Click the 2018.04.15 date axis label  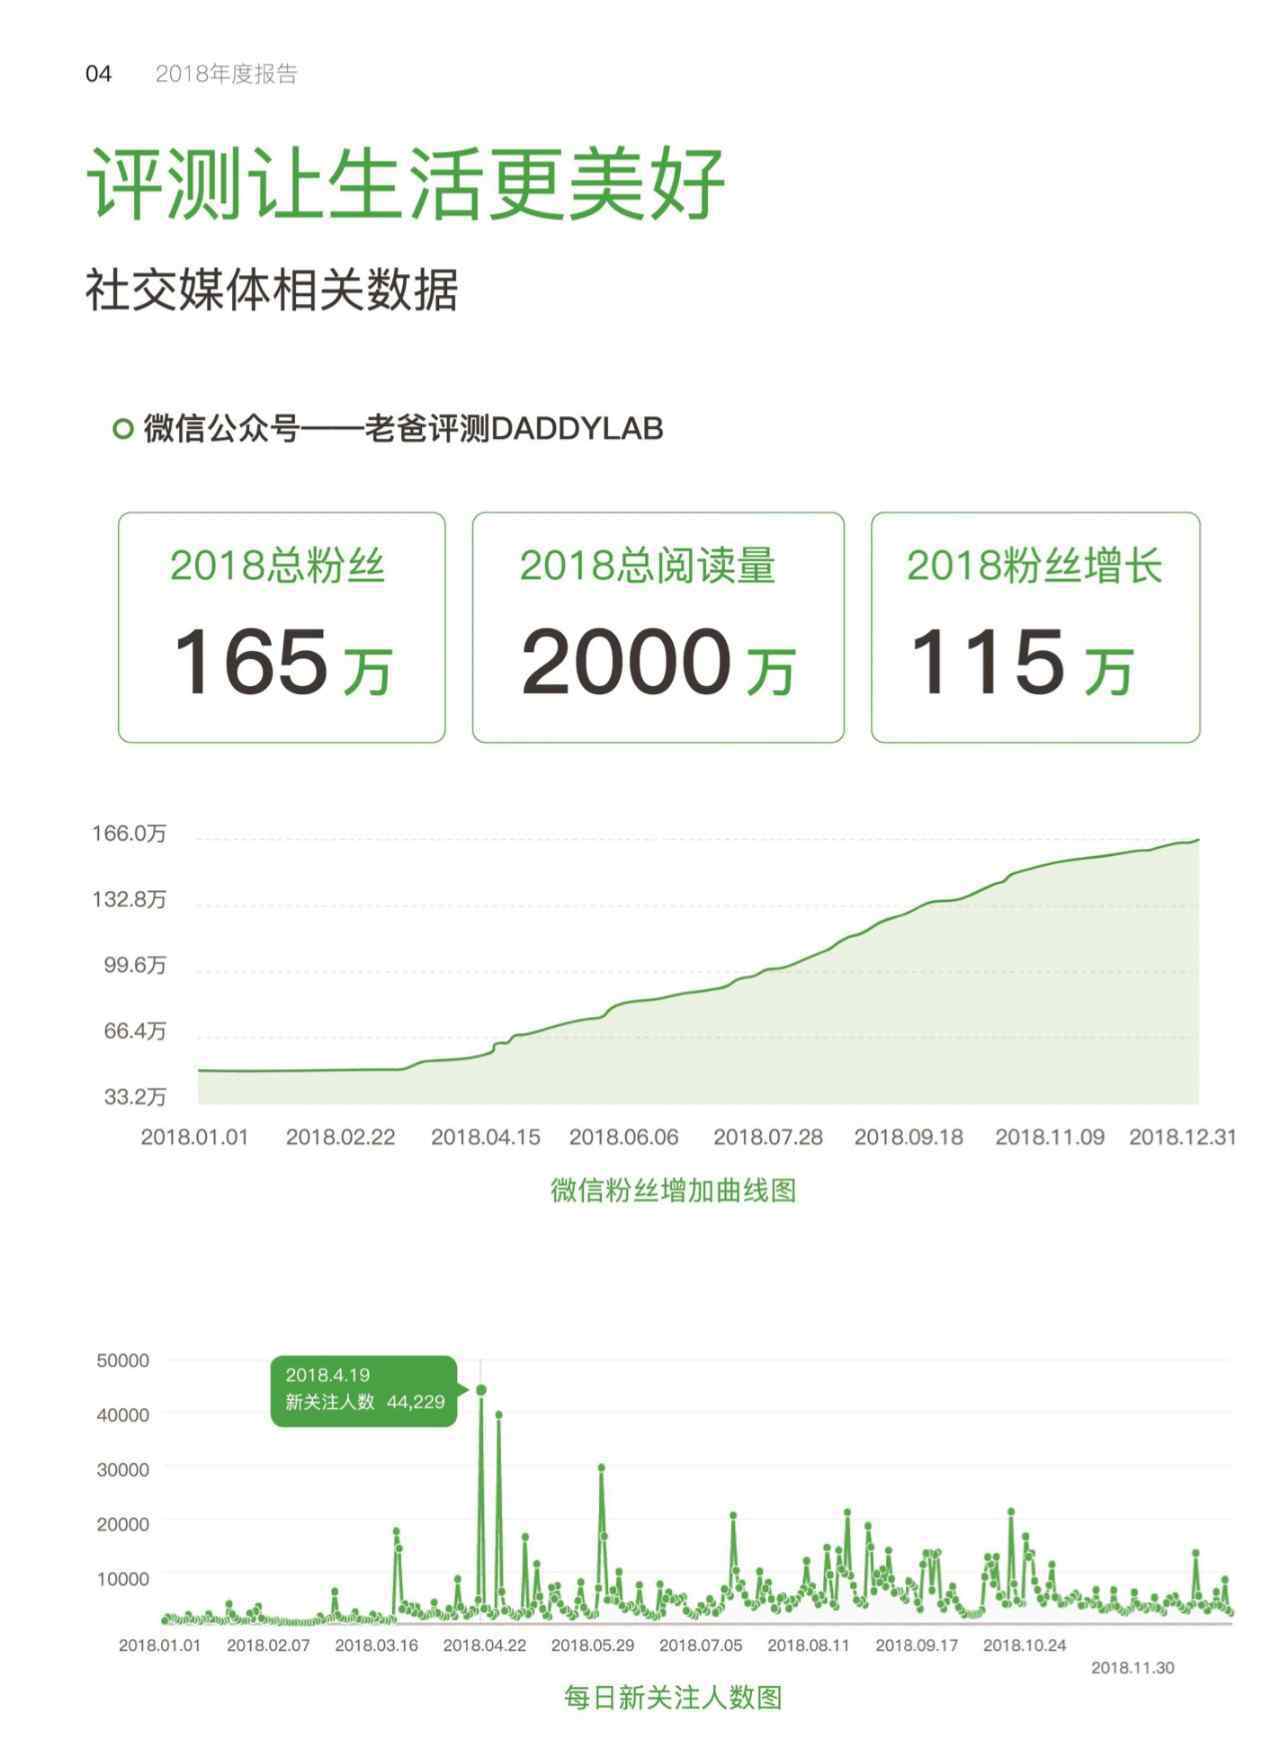click(485, 1137)
